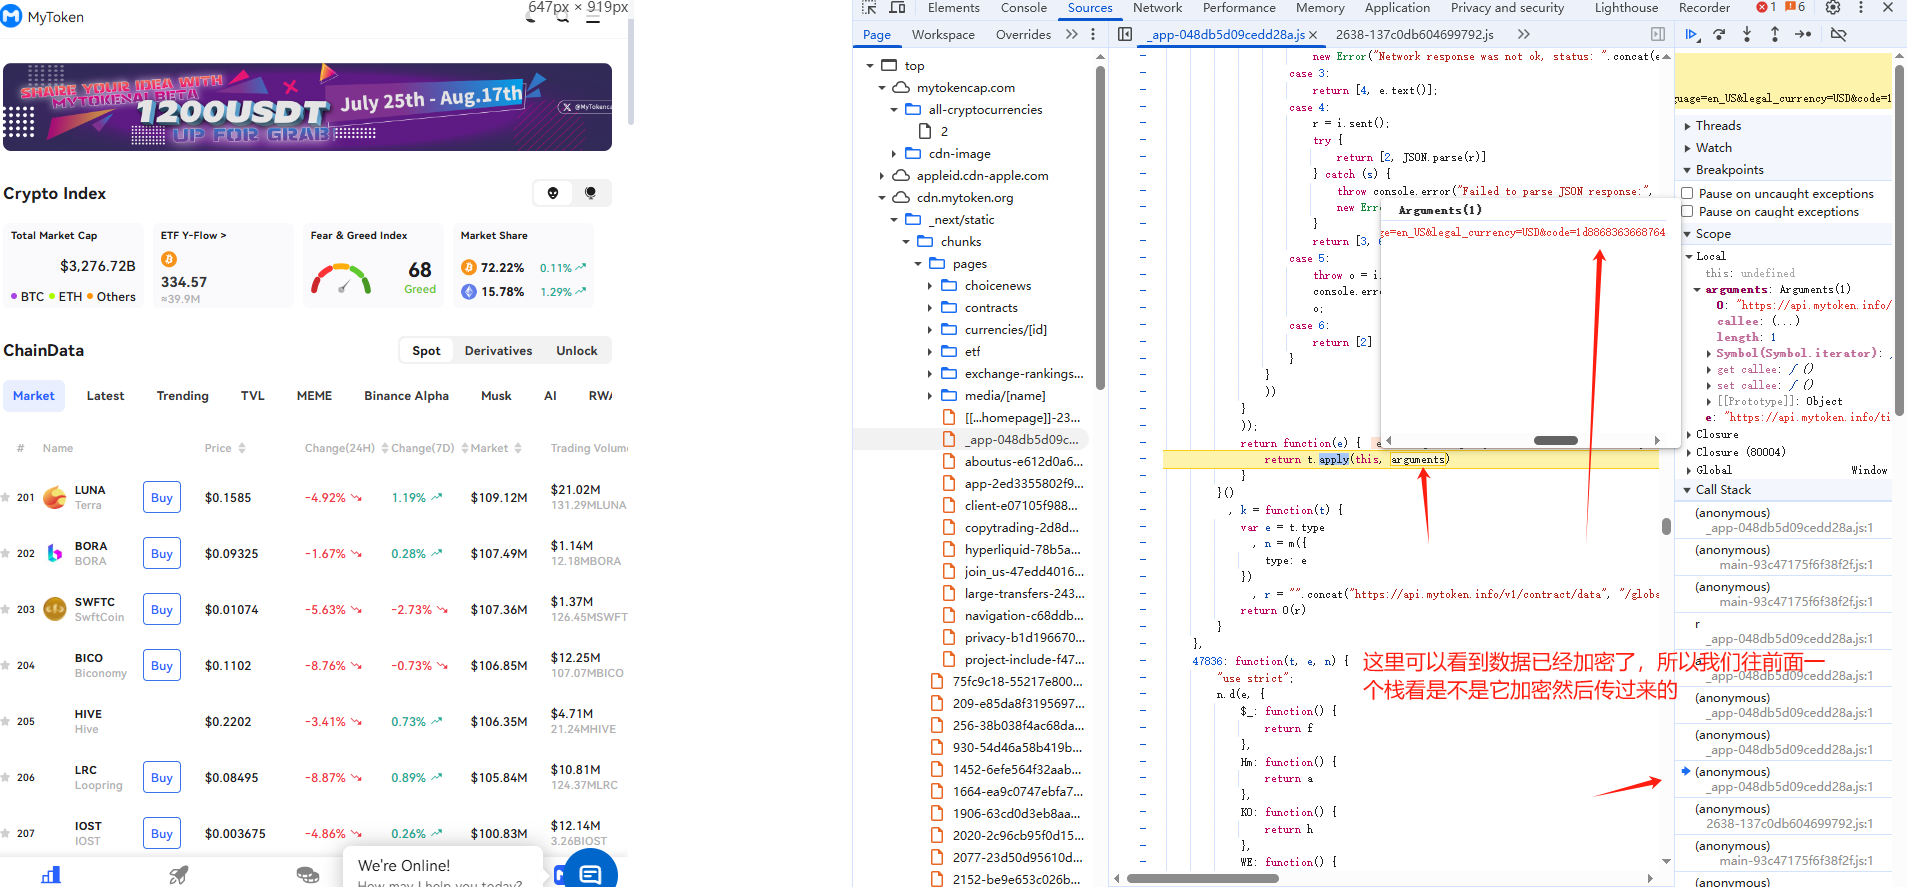Screen dimensions: 1907x887
Task: Buy BORA button
Action: (x=162, y=553)
